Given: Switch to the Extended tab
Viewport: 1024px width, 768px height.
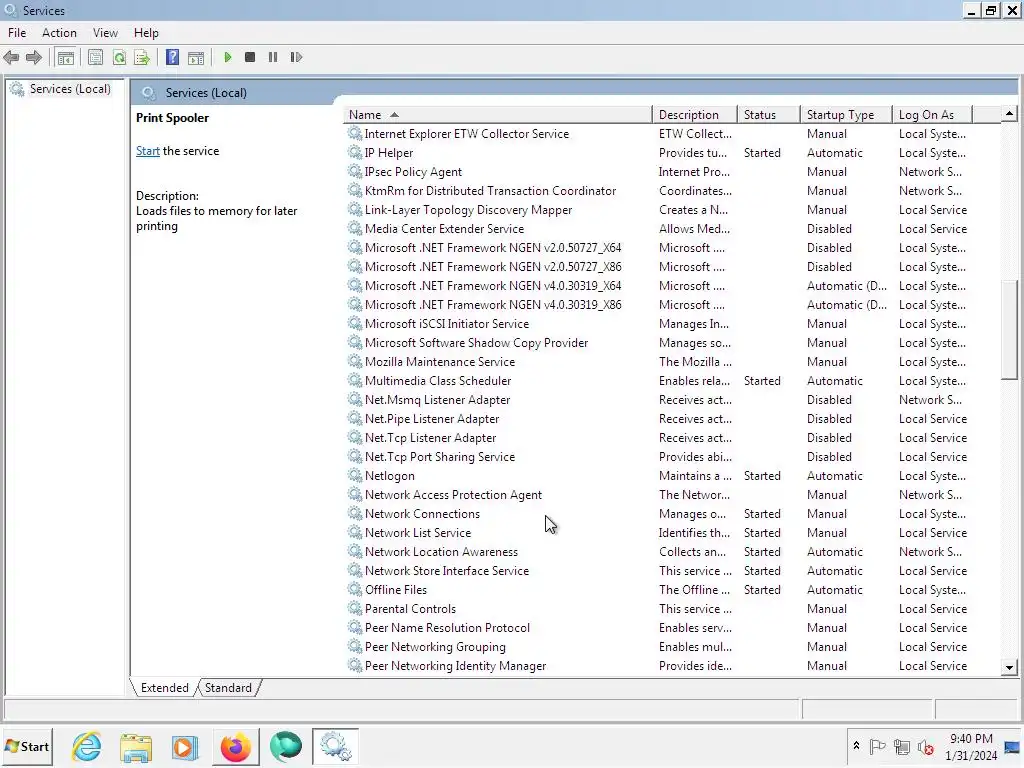Looking at the screenshot, I should (164, 688).
